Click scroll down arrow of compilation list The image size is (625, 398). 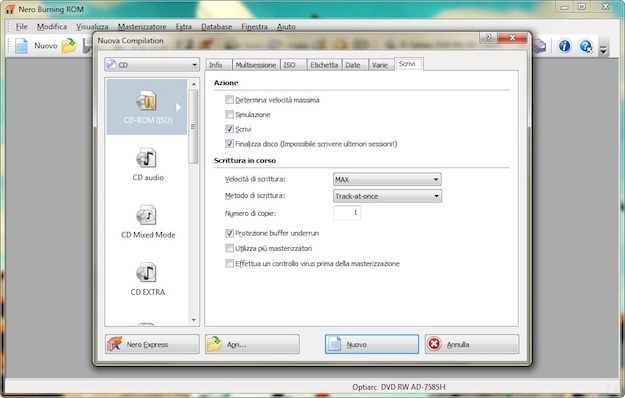coord(194,320)
